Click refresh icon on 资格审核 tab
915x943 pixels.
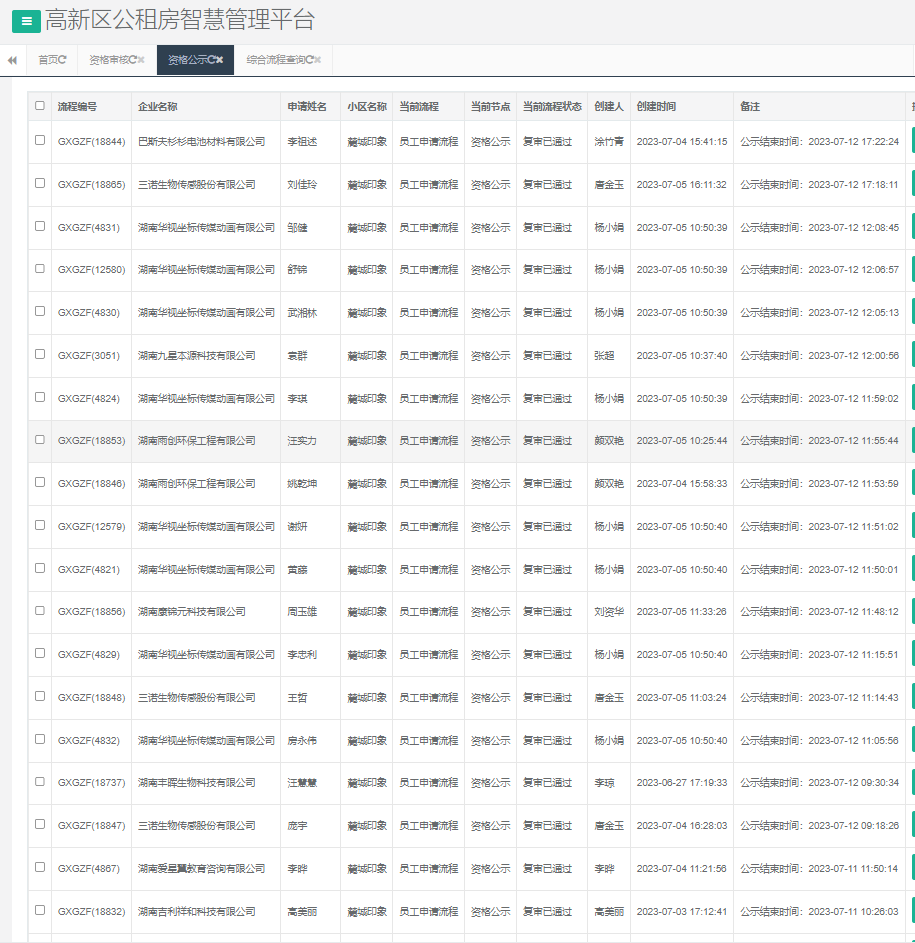pos(132,60)
